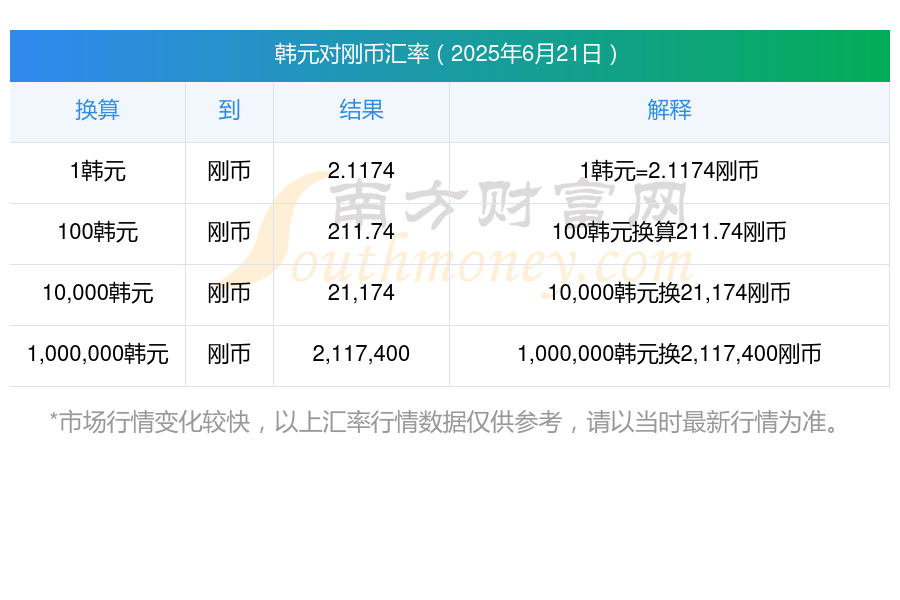This screenshot has height=600, width=900.
Task: Click the result value 2,117,400
Action: tap(361, 354)
